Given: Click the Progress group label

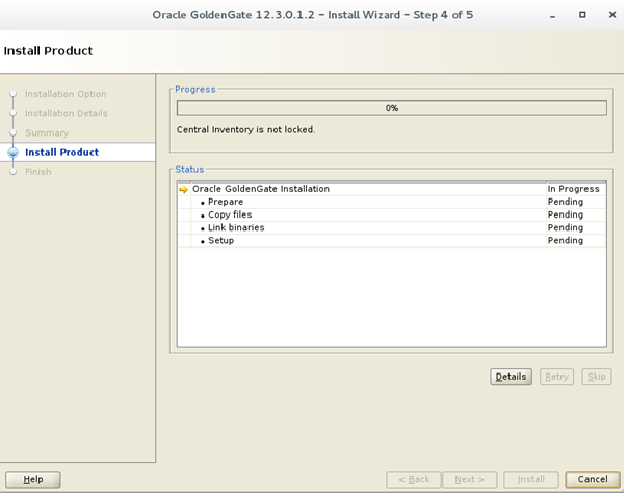Looking at the screenshot, I should pyautogui.click(x=195, y=90).
